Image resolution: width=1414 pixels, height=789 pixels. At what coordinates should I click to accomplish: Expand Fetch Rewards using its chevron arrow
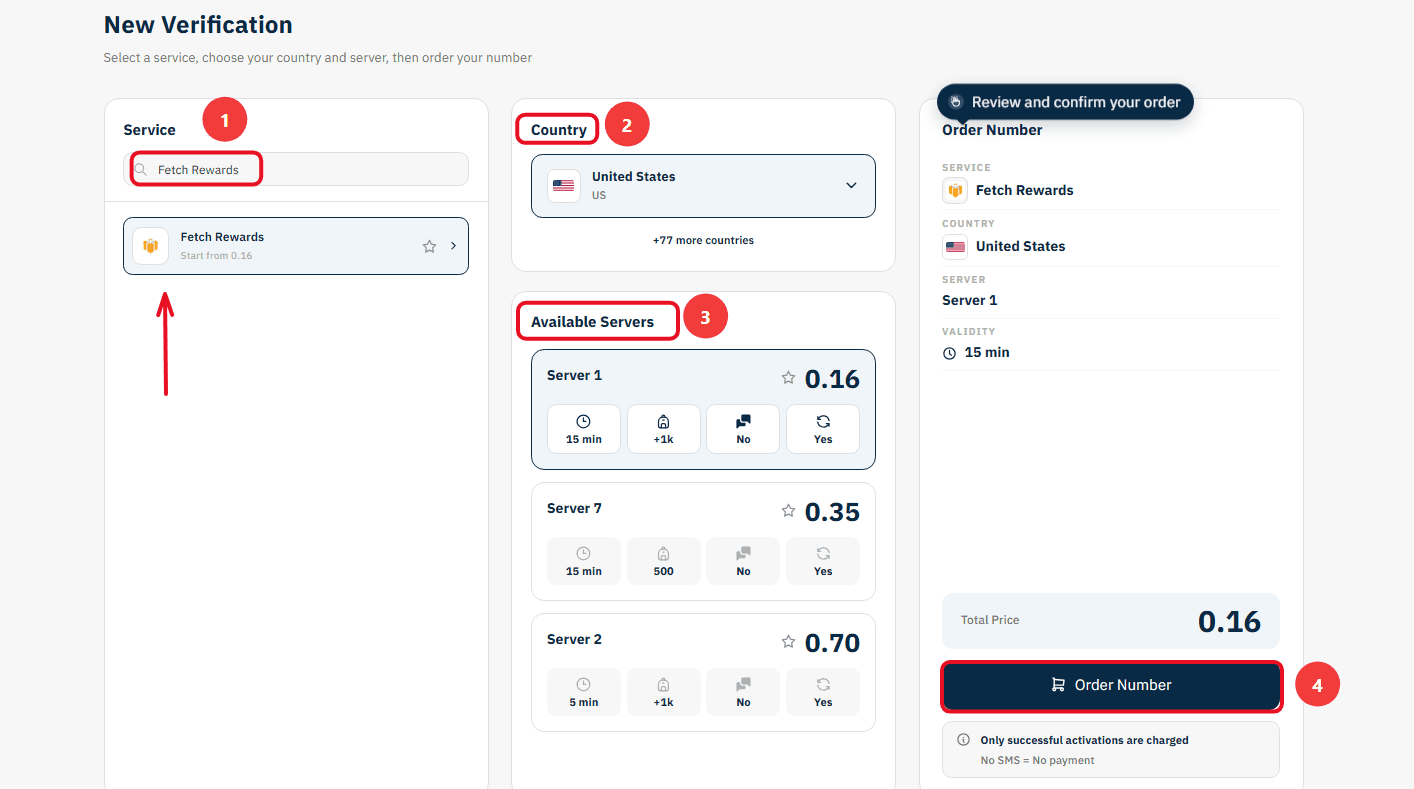453,246
